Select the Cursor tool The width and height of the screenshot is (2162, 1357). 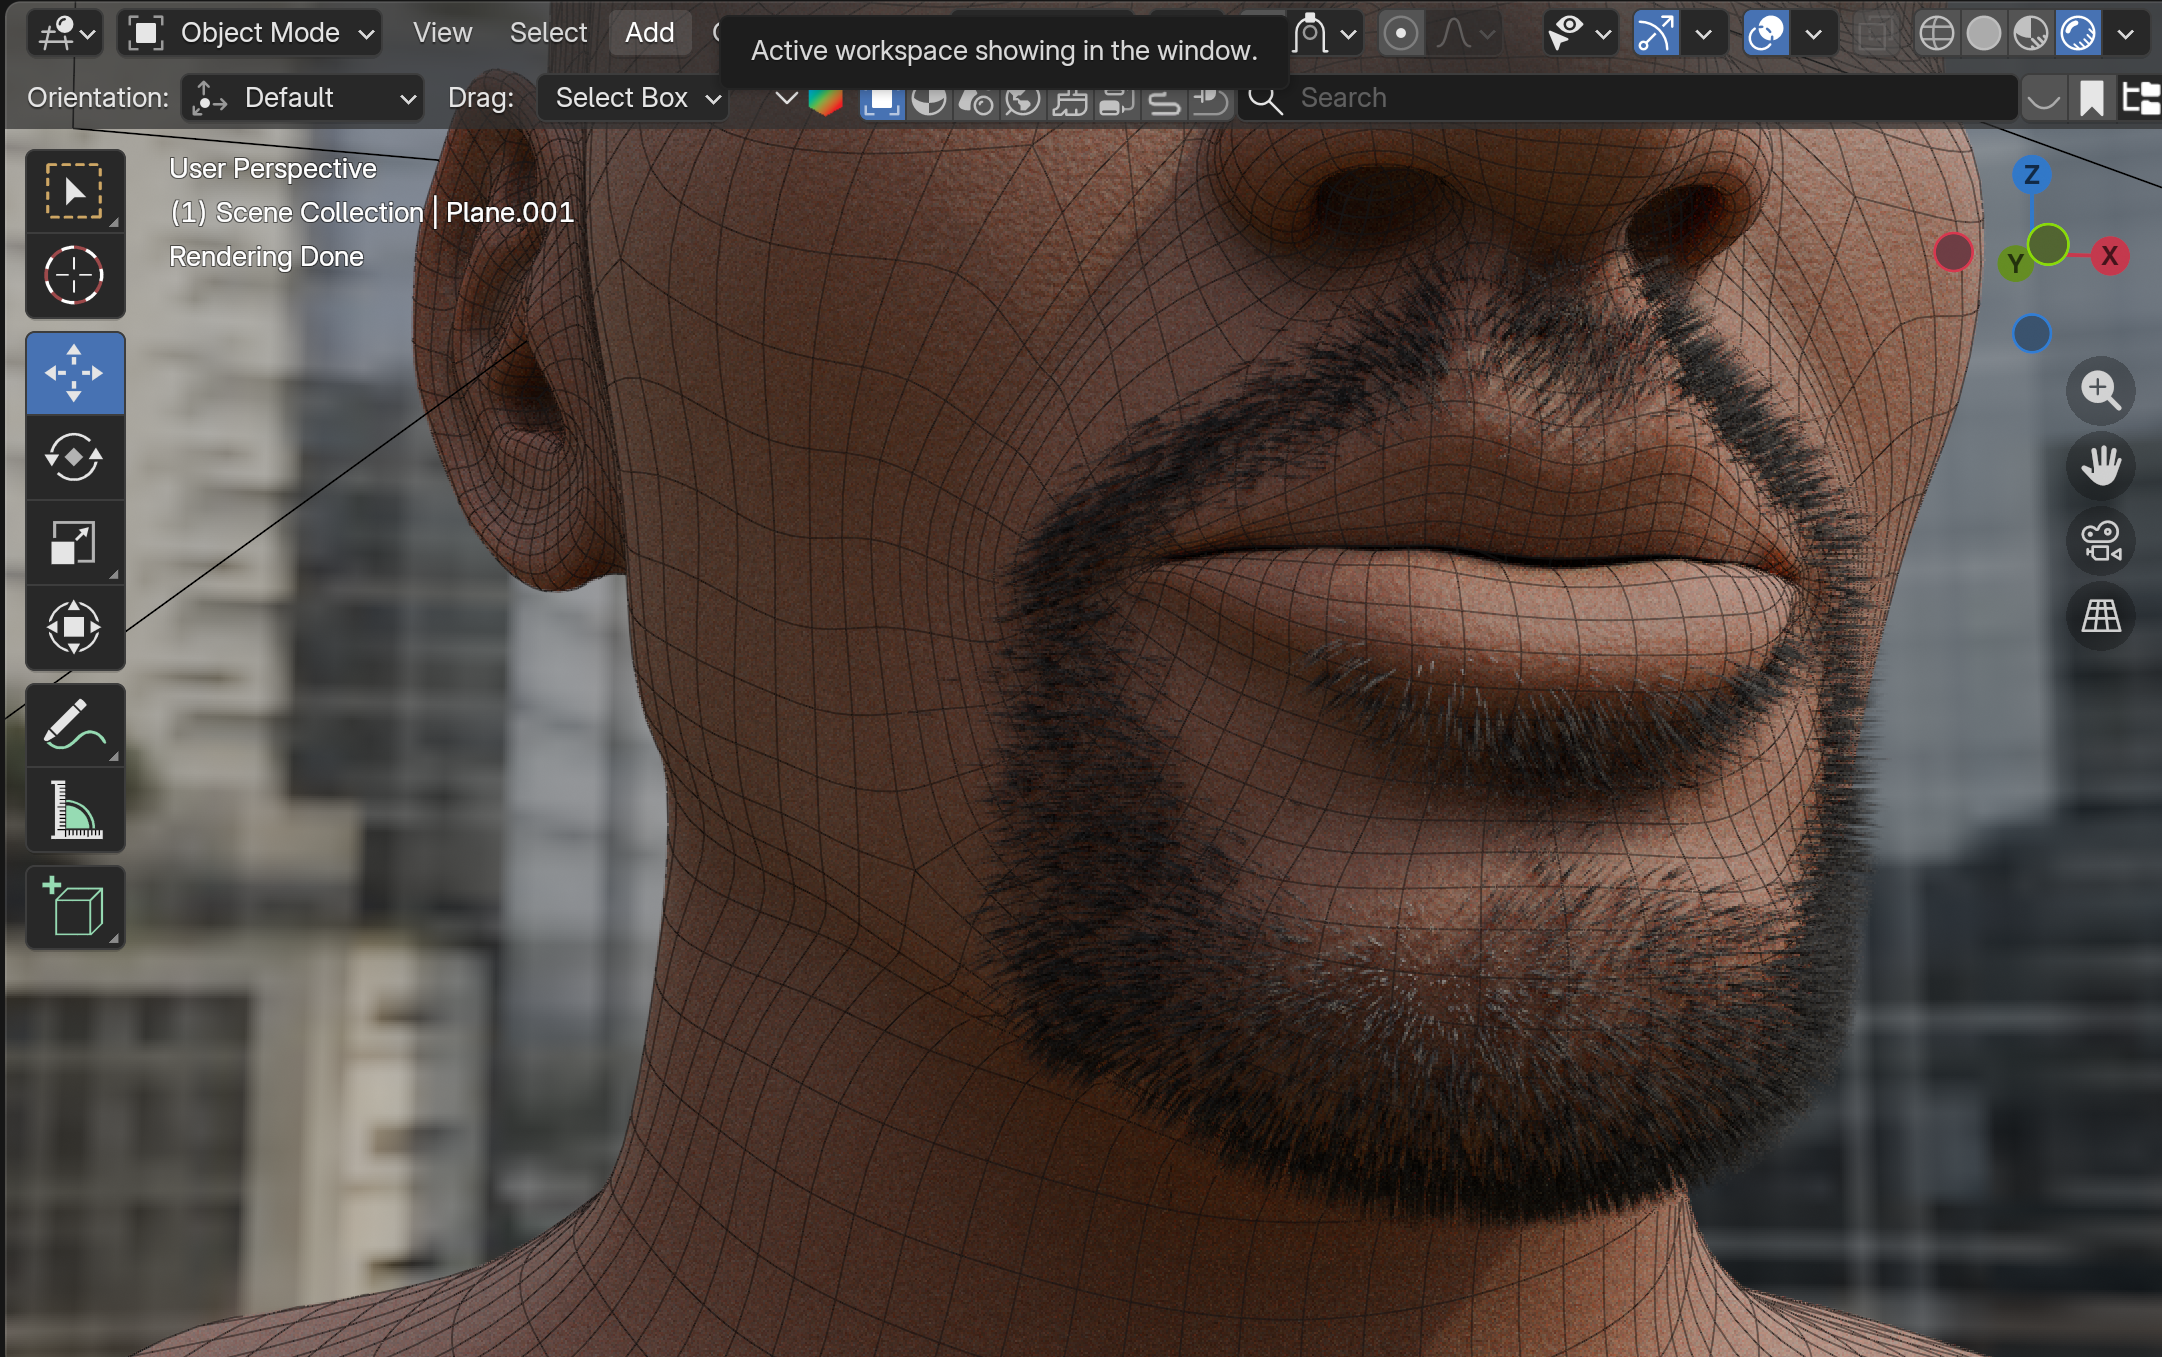(x=74, y=275)
